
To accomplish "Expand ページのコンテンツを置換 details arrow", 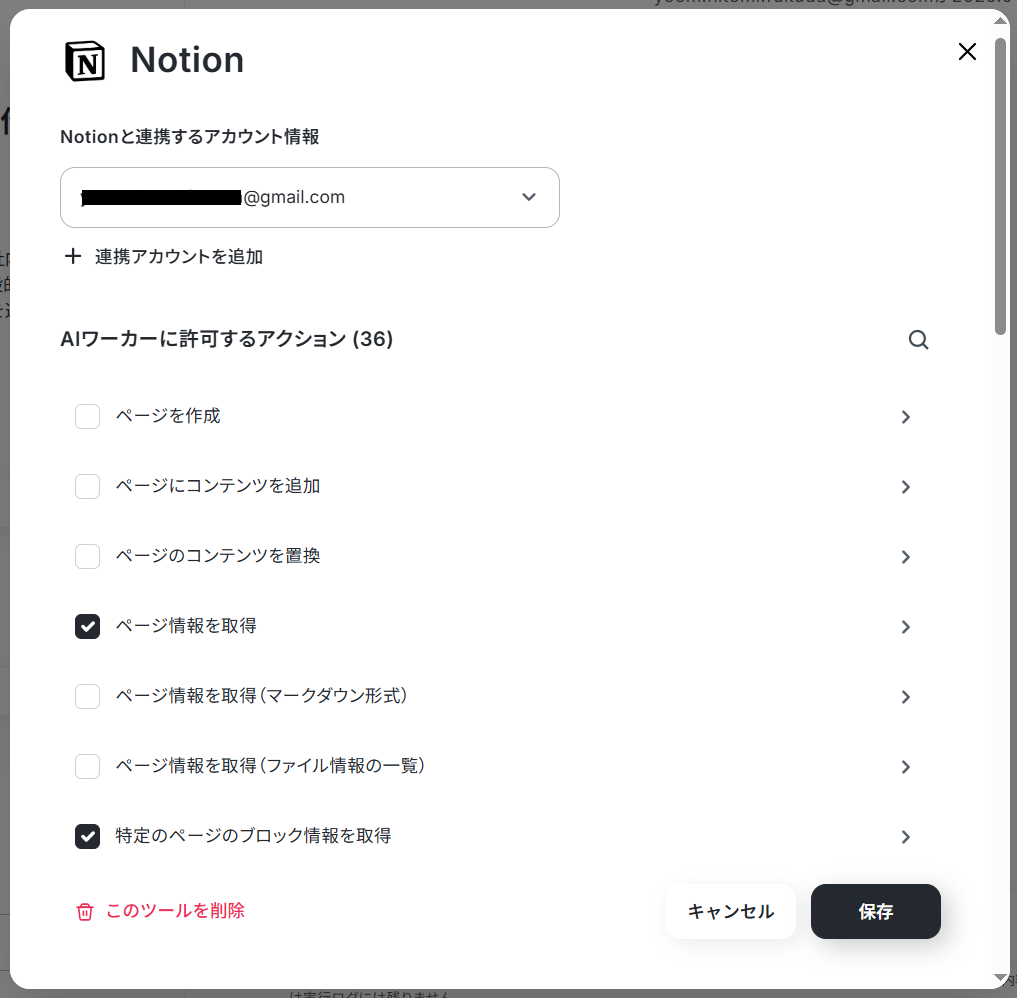I will click(906, 557).
